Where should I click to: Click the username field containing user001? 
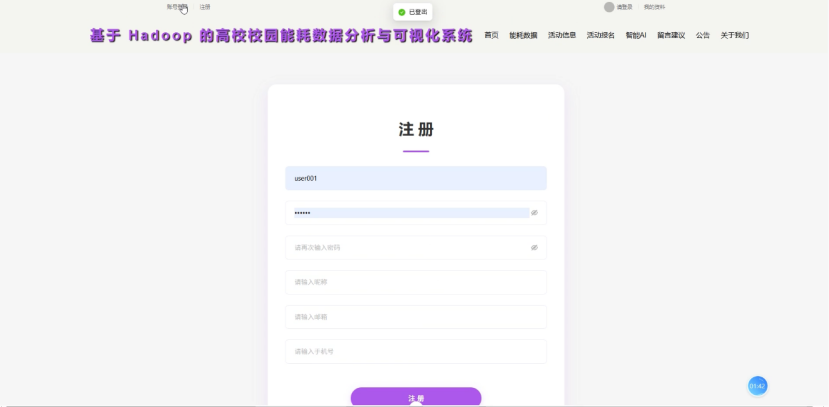click(x=416, y=178)
